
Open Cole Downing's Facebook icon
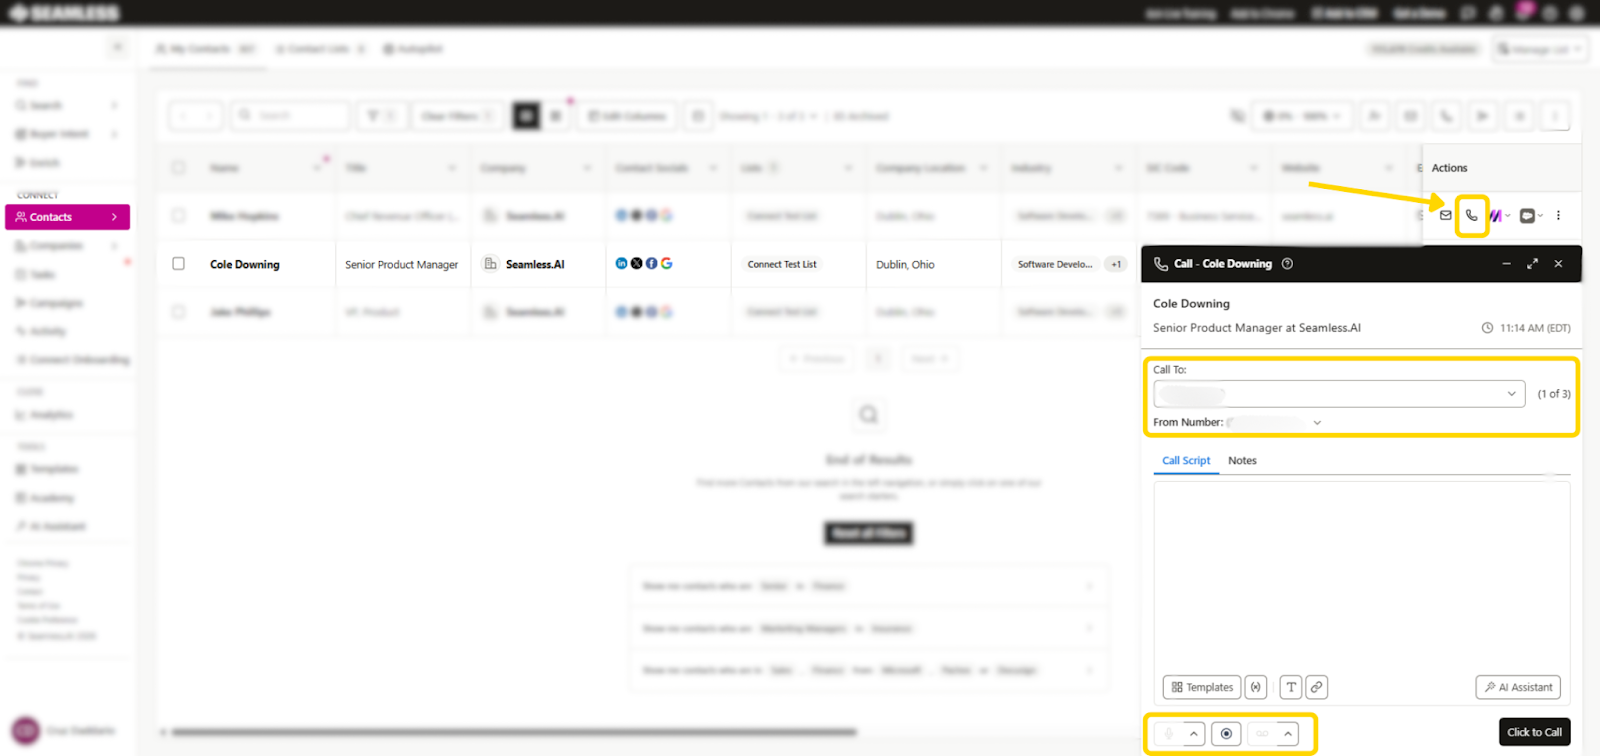click(651, 263)
